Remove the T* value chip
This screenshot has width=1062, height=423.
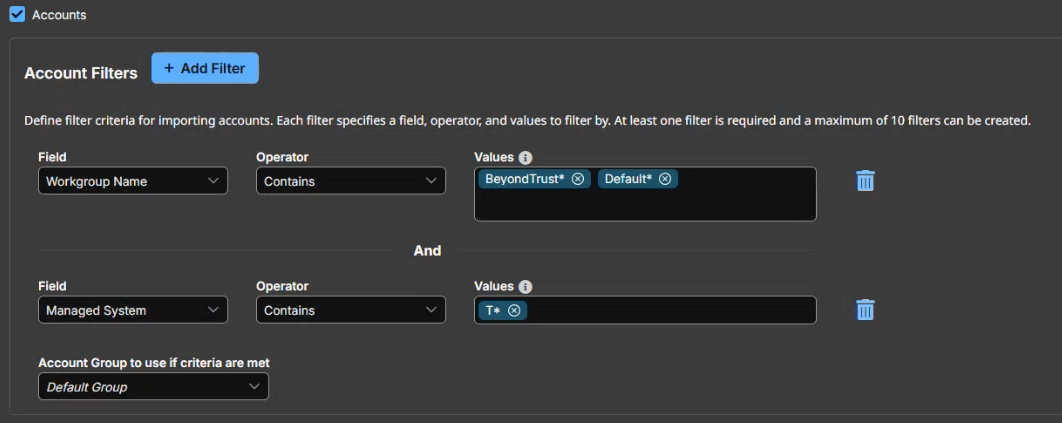[x=514, y=311]
